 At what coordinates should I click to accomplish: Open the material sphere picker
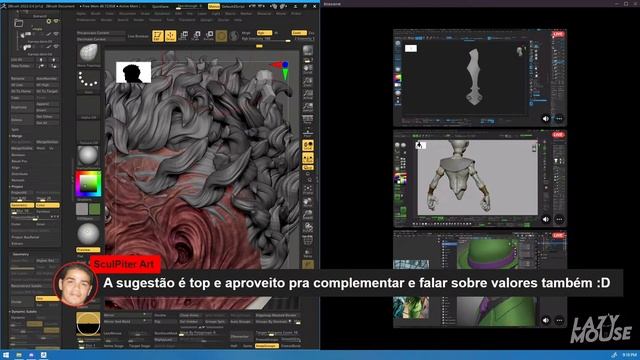click(88, 156)
